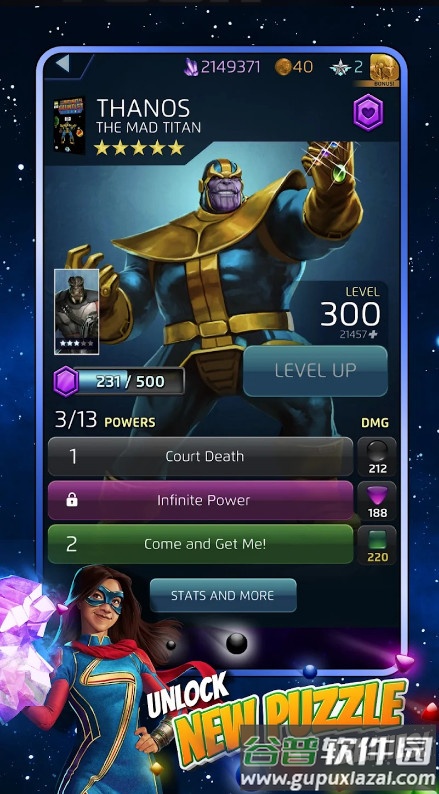439x794 pixels.
Task: Tap the padlock icon on Infinite Power
Action: click(x=72, y=500)
